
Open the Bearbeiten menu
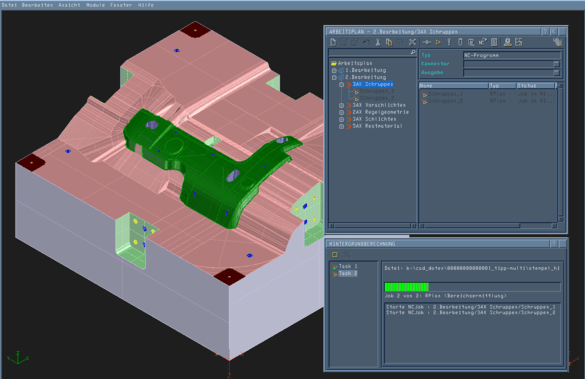[x=37, y=5]
